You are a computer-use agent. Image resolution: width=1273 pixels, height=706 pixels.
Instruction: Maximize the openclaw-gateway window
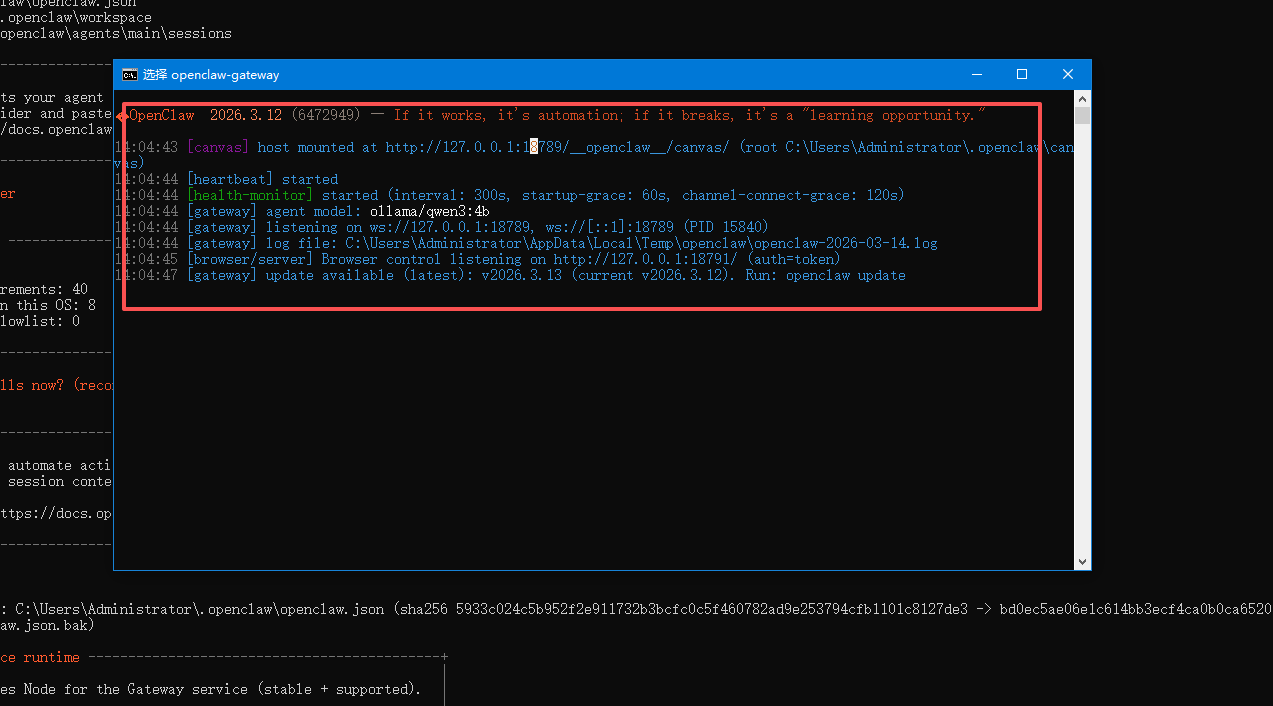point(1022,75)
